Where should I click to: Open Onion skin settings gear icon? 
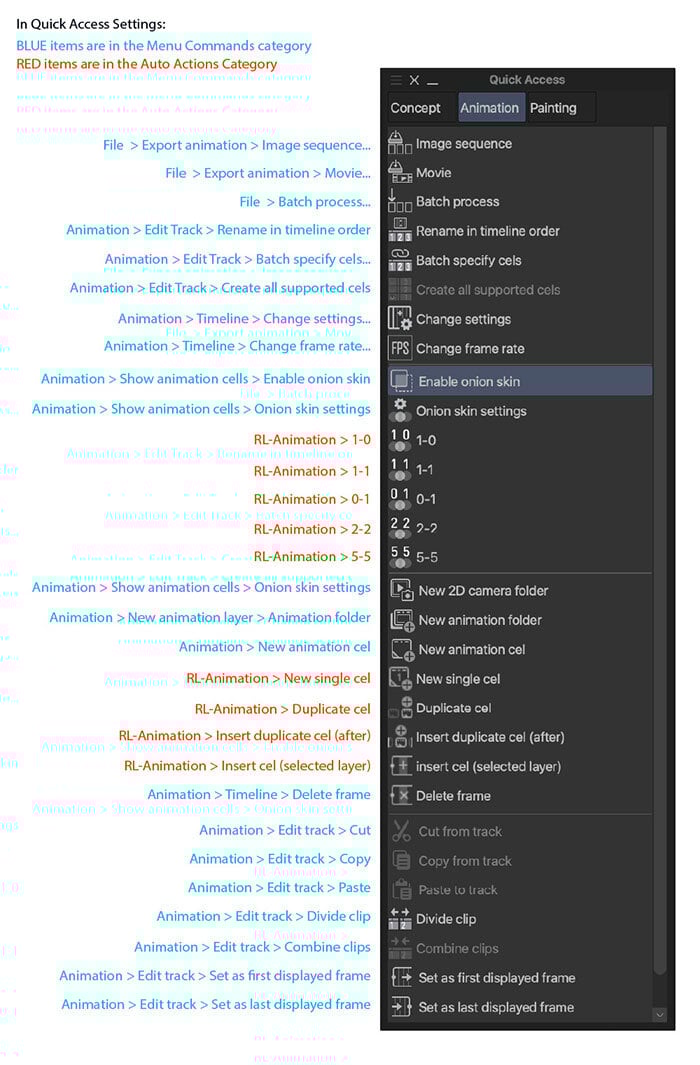coord(400,410)
